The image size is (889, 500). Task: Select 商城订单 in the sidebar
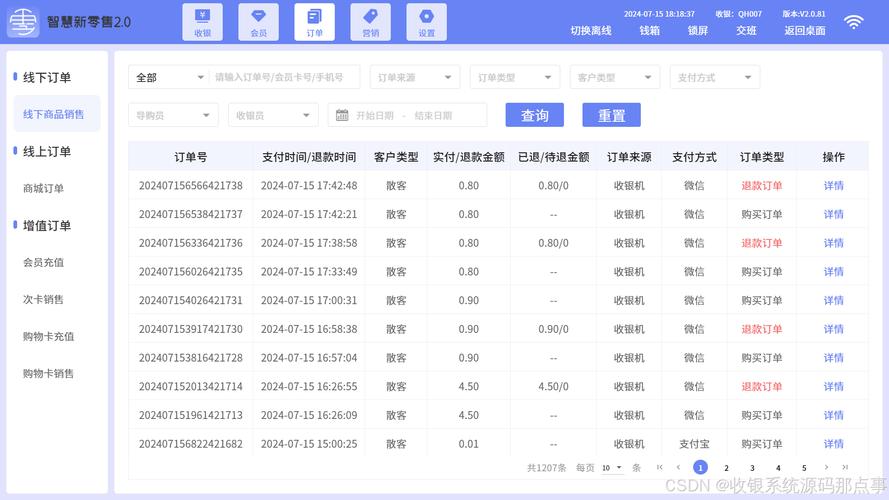[44, 188]
